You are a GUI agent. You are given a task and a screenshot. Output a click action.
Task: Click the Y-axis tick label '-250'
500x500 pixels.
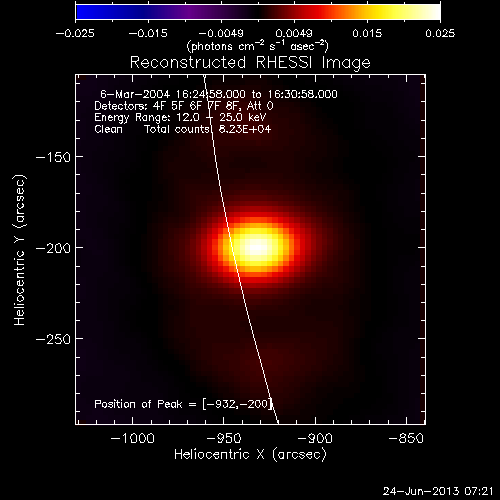[x=53, y=339]
